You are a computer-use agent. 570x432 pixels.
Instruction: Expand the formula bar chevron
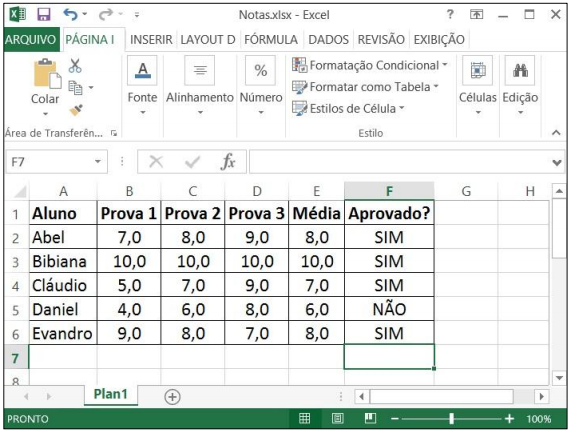point(557,162)
